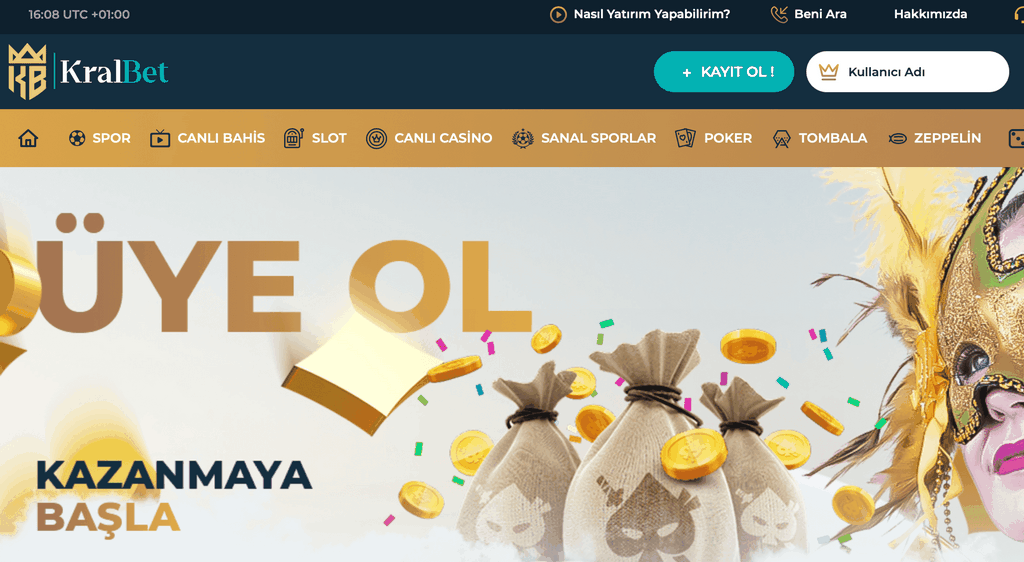Open the Hakkımızda link
The height and width of the screenshot is (562, 1024).
pos(931,14)
